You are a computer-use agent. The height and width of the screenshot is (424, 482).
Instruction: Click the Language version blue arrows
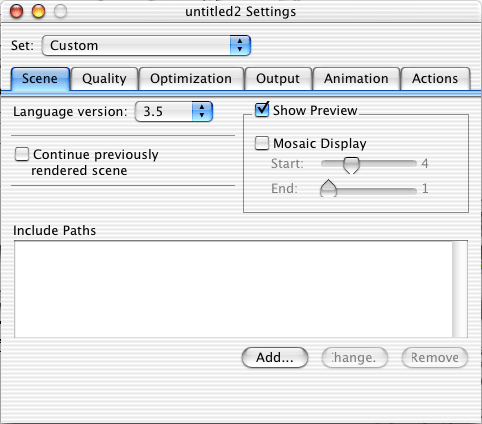[x=202, y=111]
